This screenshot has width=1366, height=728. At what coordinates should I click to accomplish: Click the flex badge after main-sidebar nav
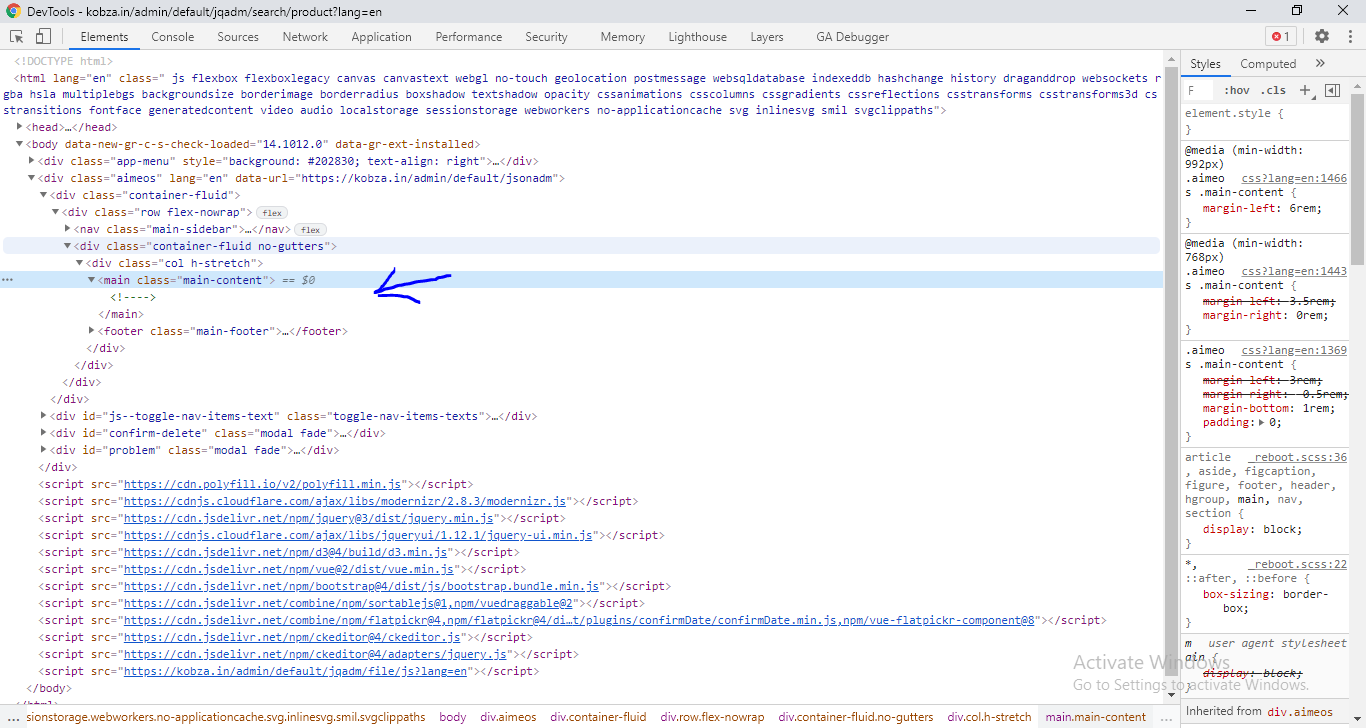(x=310, y=229)
